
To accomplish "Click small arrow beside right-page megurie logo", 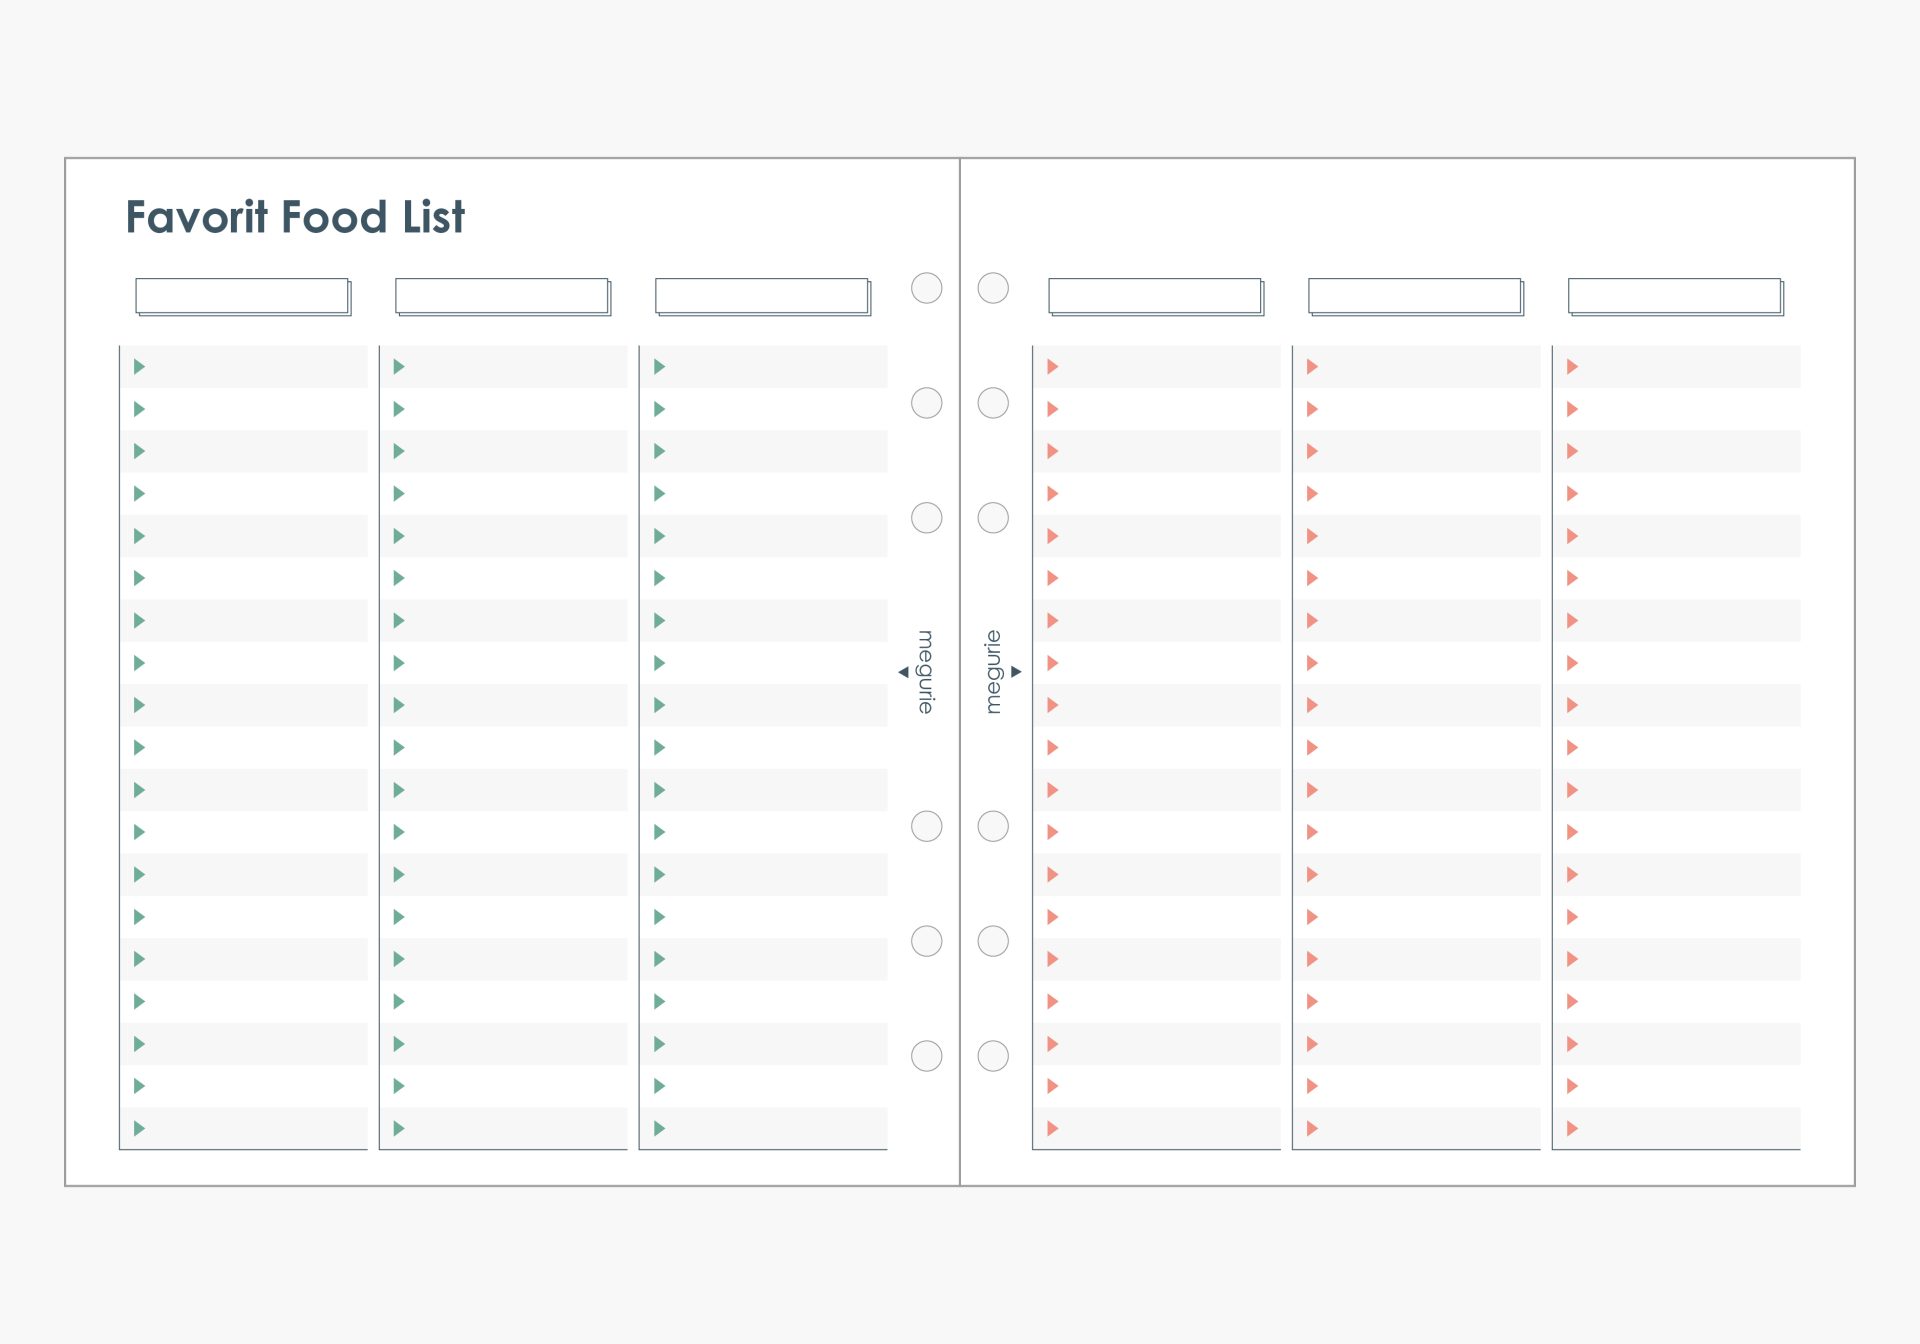I will 1017,672.
